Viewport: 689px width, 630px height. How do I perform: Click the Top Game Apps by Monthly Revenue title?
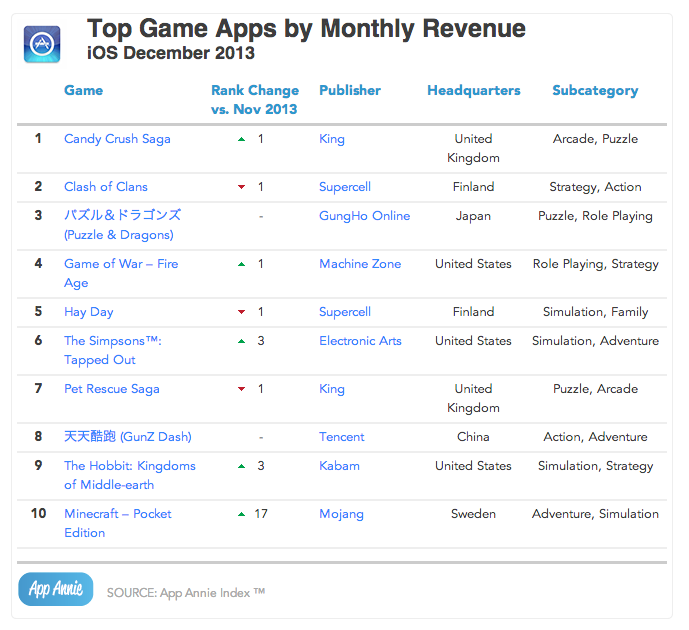(306, 29)
